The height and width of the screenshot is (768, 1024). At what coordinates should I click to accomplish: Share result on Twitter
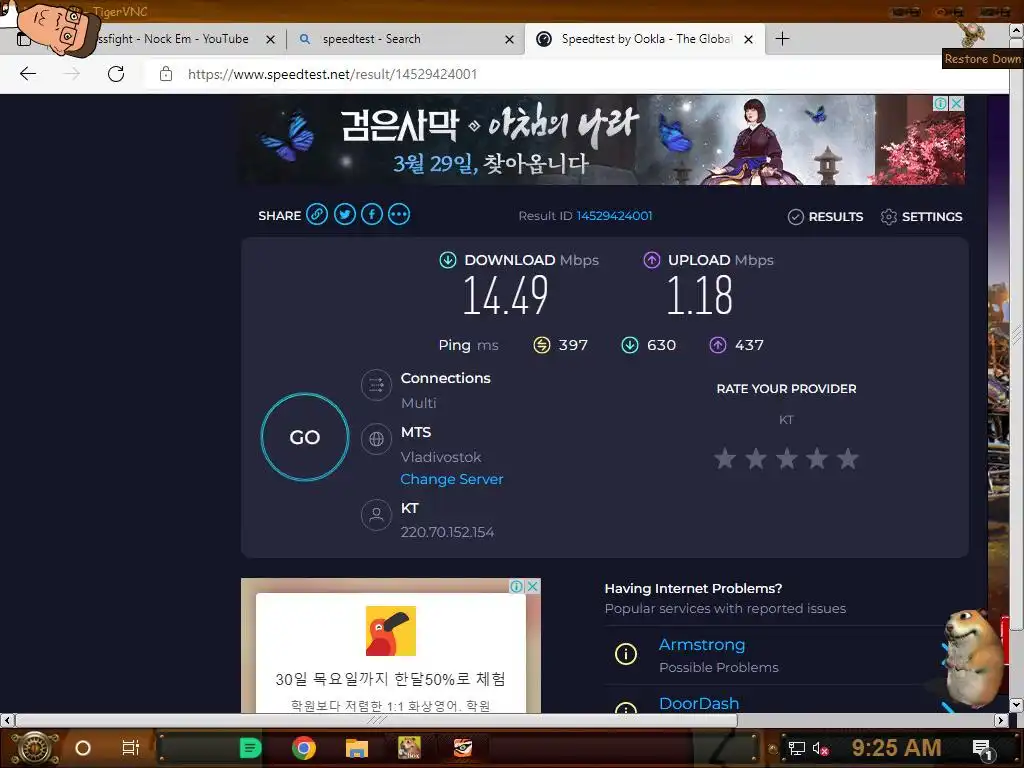coord(345,215)
